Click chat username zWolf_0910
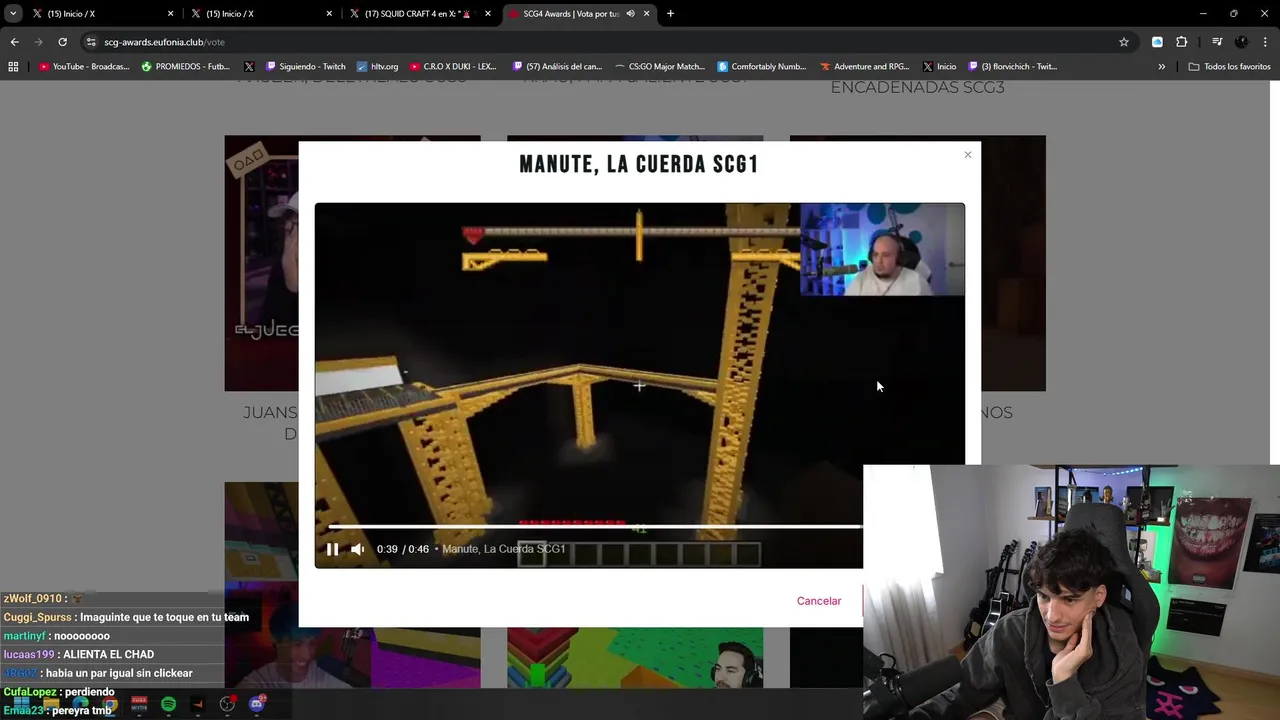This screenshot has height=720, width=1280. coord(33,599)
